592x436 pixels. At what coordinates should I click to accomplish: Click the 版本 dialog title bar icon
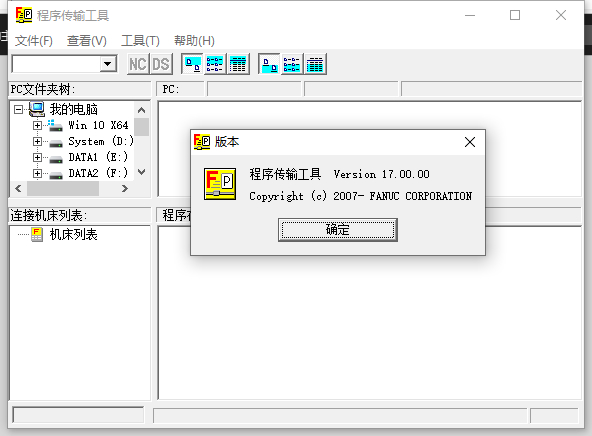coord(202,142)
